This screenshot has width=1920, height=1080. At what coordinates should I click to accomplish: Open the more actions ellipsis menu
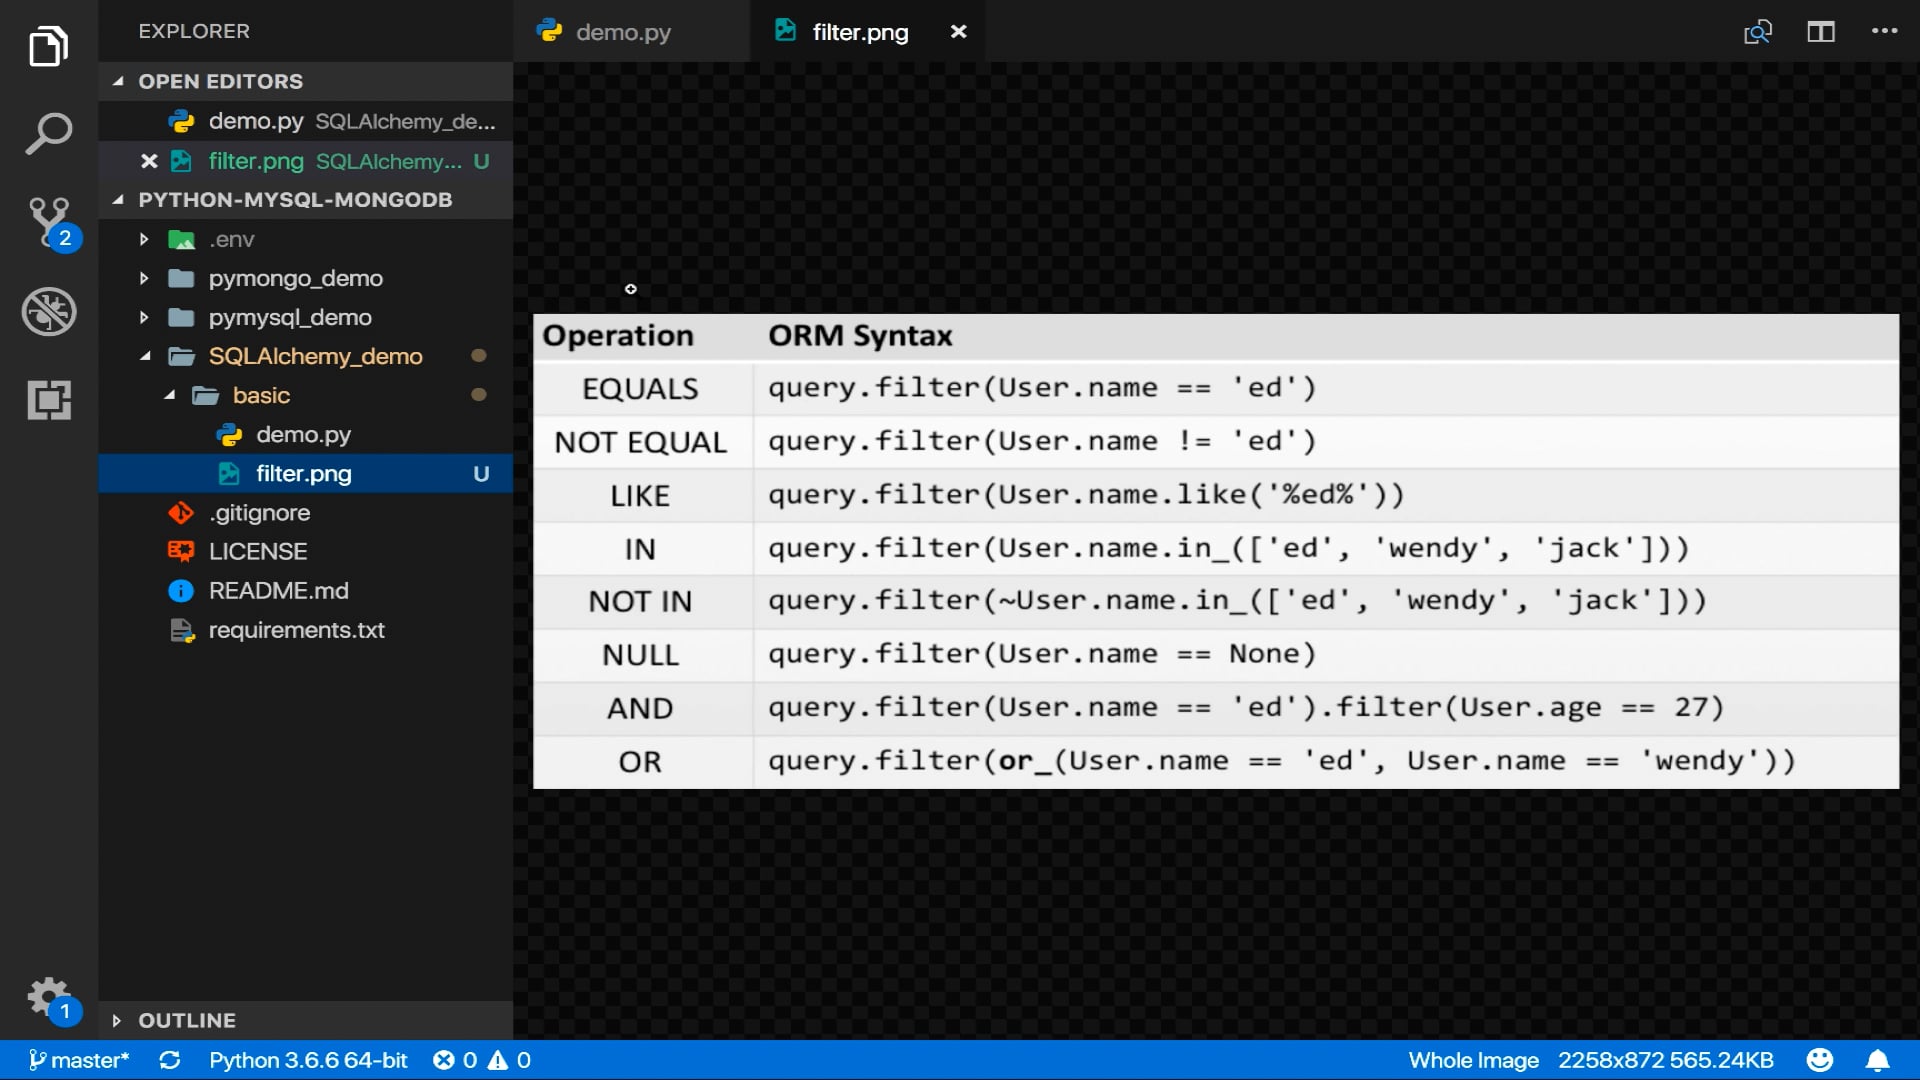1884,32
